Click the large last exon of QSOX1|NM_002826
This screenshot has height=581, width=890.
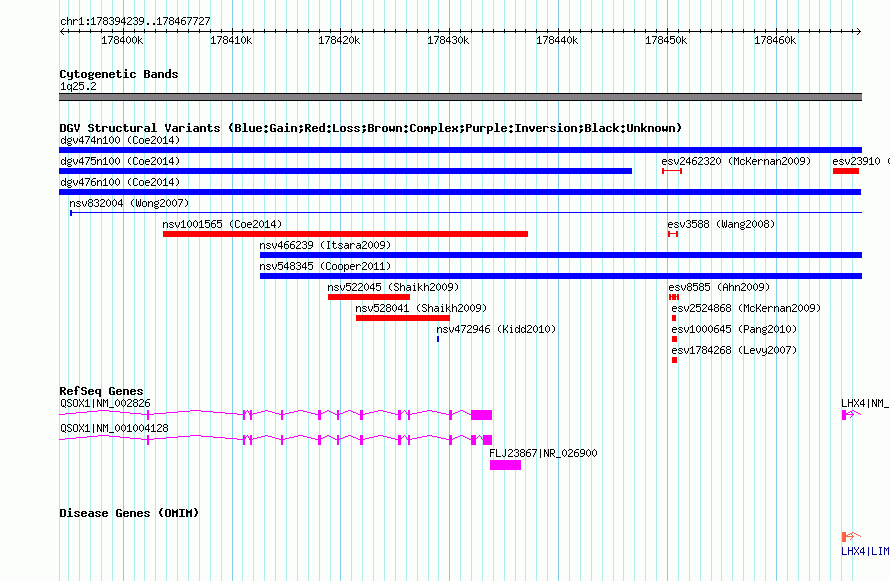(x=481, y=415)
